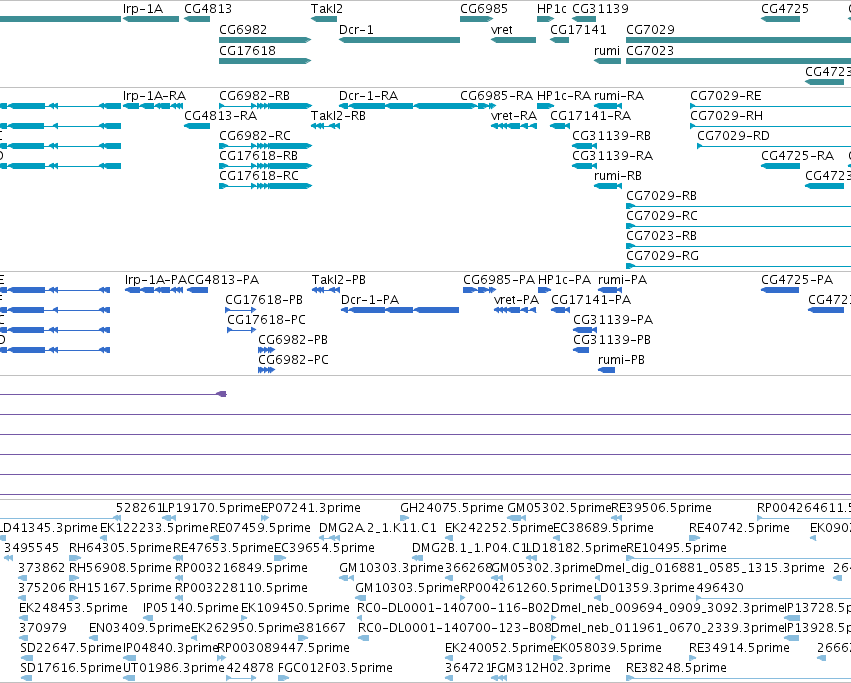Image resolution: width=851 pixels, height=683 pixels.
Task: Click the CG17141 gene label
Action: coord(578,29)
